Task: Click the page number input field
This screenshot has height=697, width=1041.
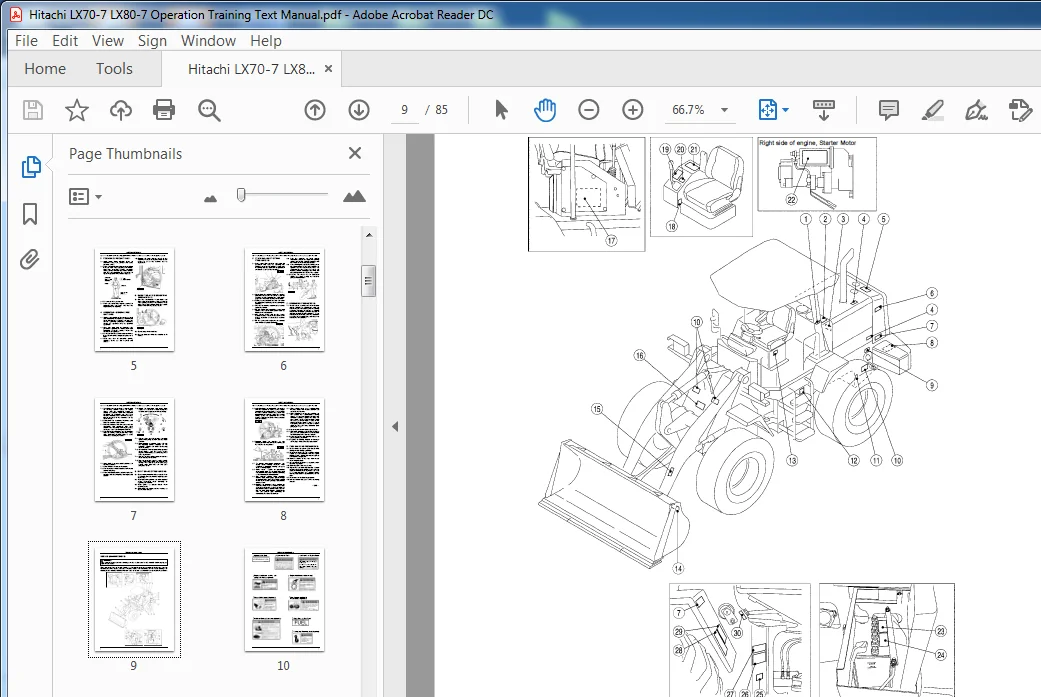Action: [404, 110]
